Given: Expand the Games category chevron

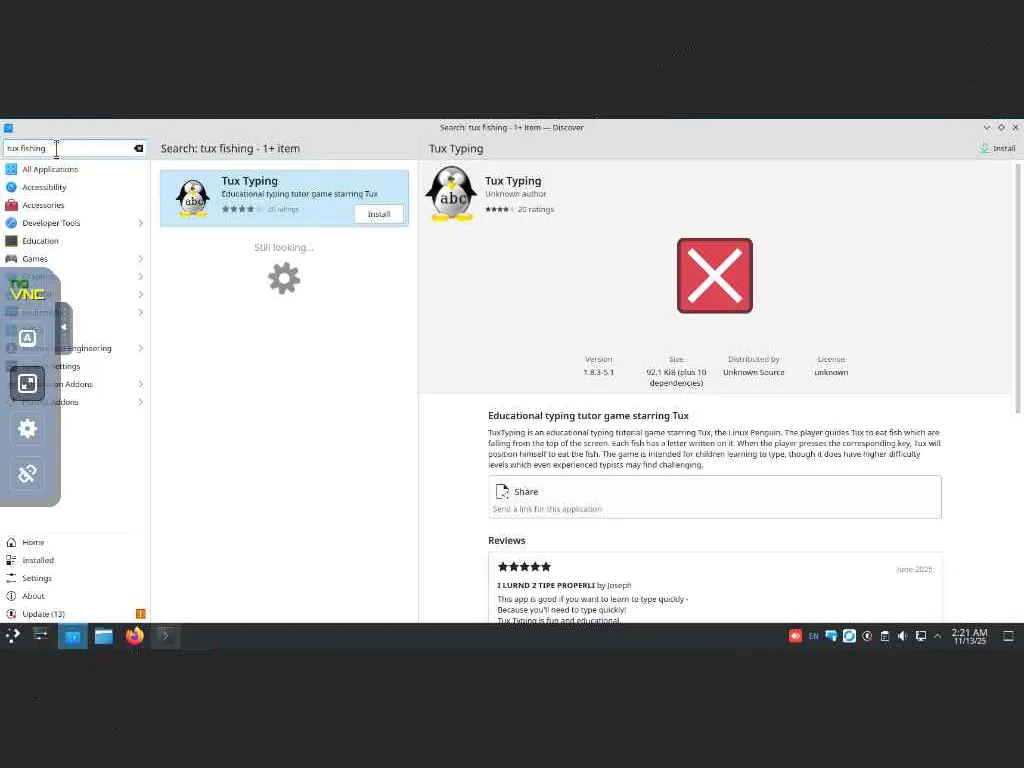Looking at the screenshot, I should 140,259.
